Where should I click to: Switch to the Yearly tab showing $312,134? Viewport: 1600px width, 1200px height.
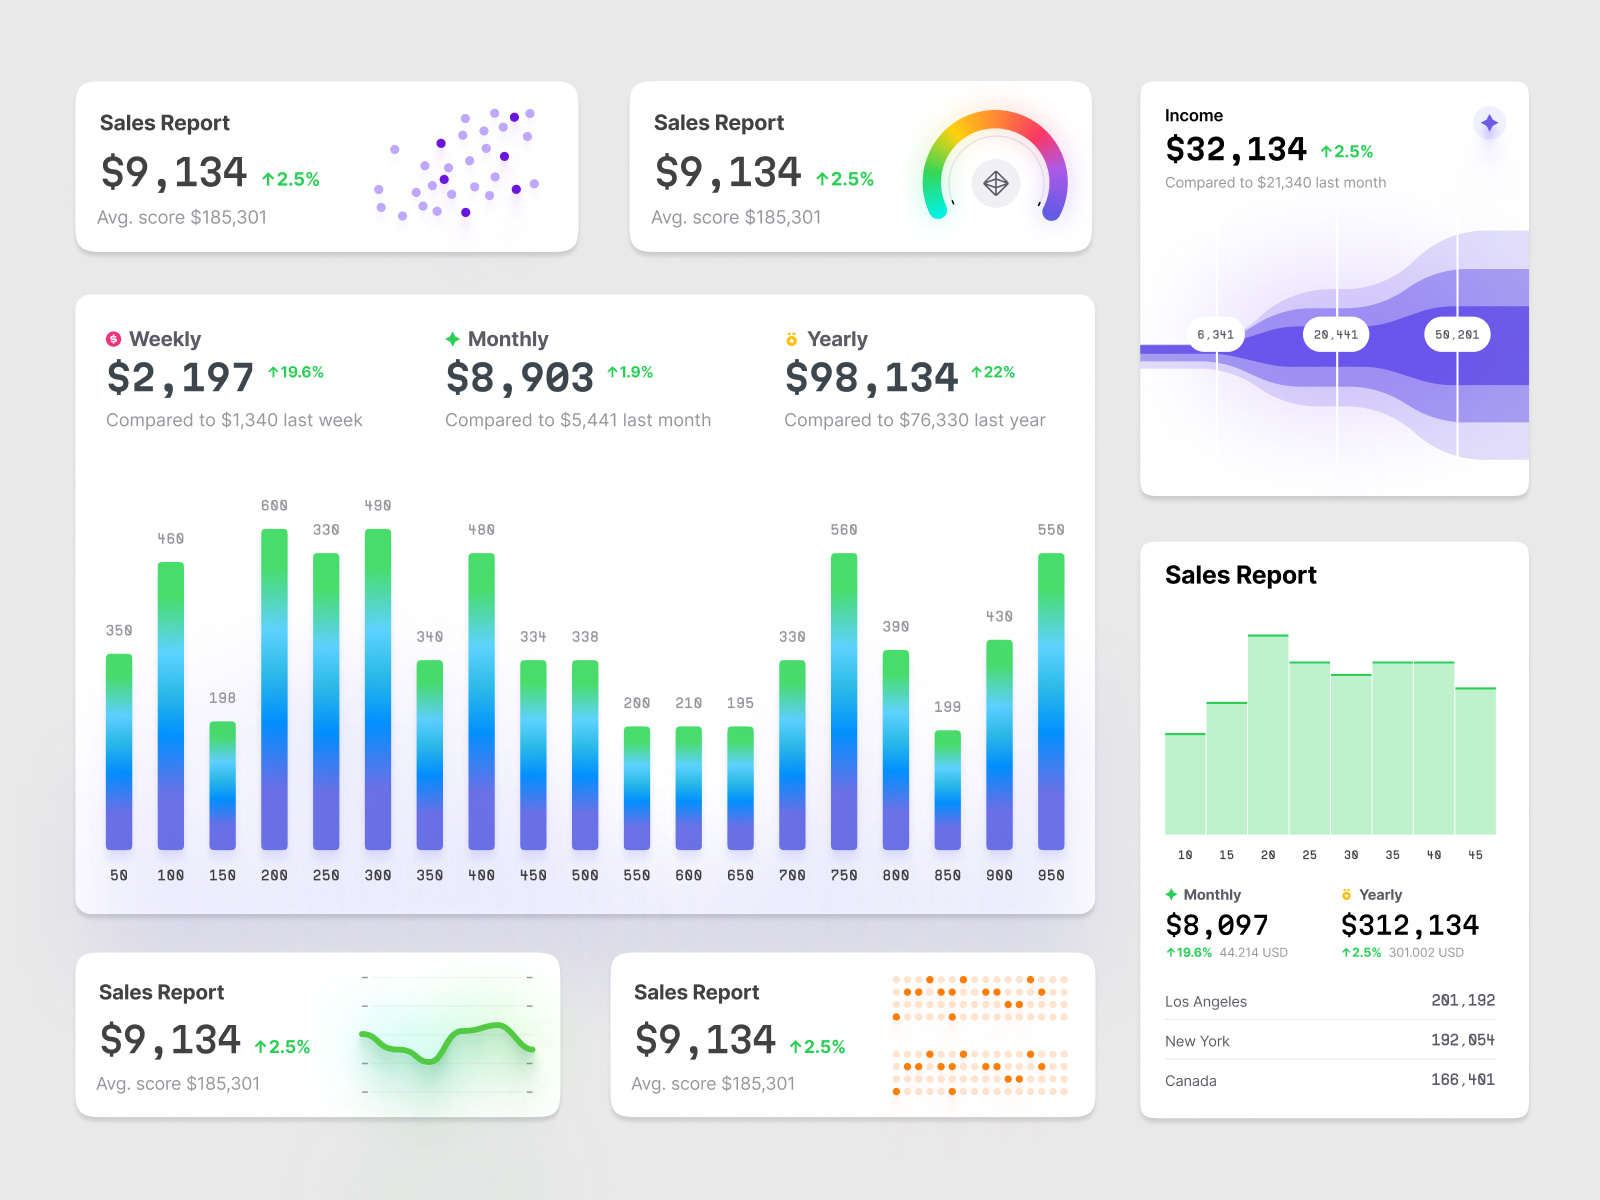coord(1410,924)
